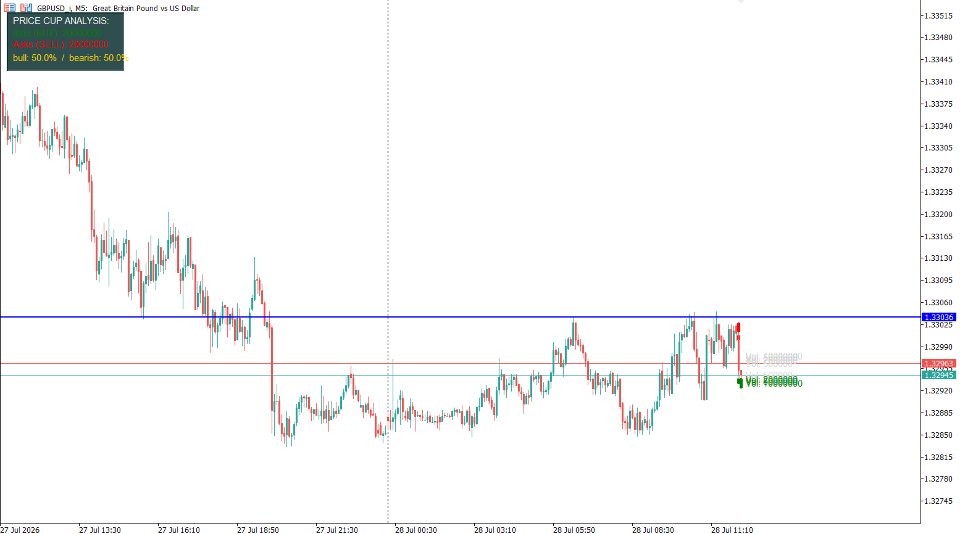Click the 1.33200 price scale mark
960x534 pixels.
[x=939, y=214]
